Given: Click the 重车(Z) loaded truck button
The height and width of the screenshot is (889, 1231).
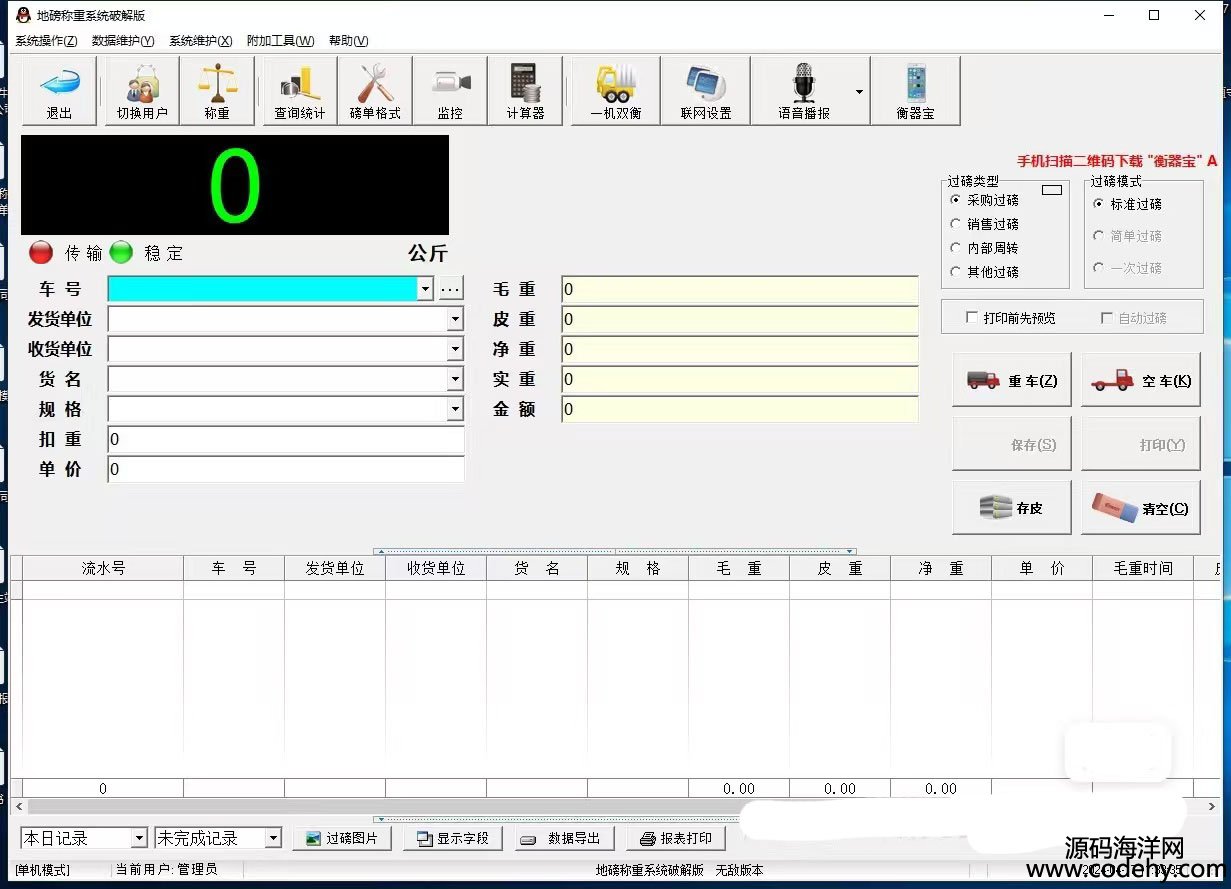Looking at the screenshot, I should click(1011, 380).
